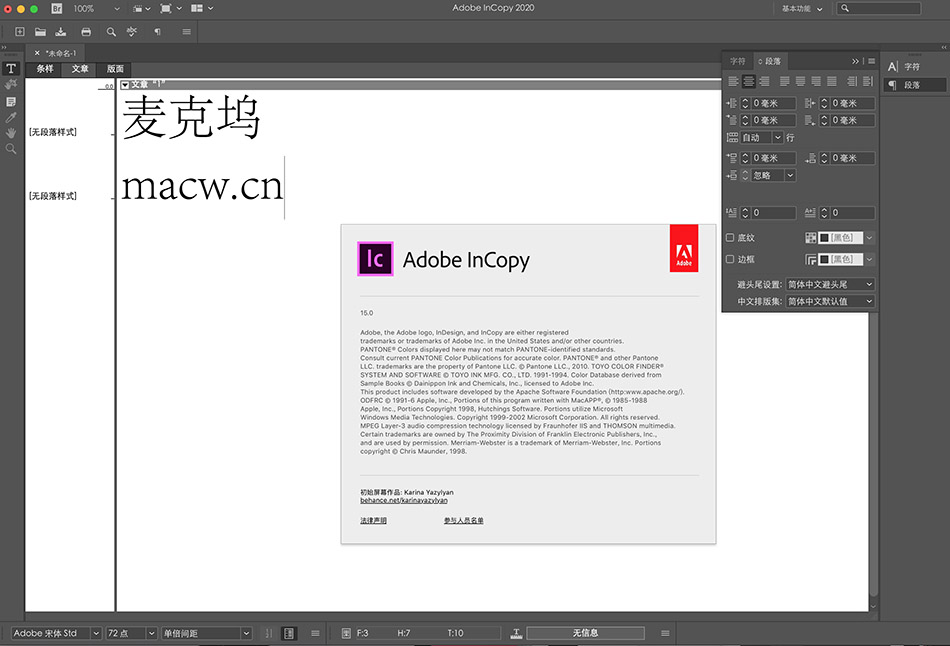Toggle hidden characters with the paragraph mark icon
Image resolution: width=950 pixels, height=646 pixels.
click(158, 31)
